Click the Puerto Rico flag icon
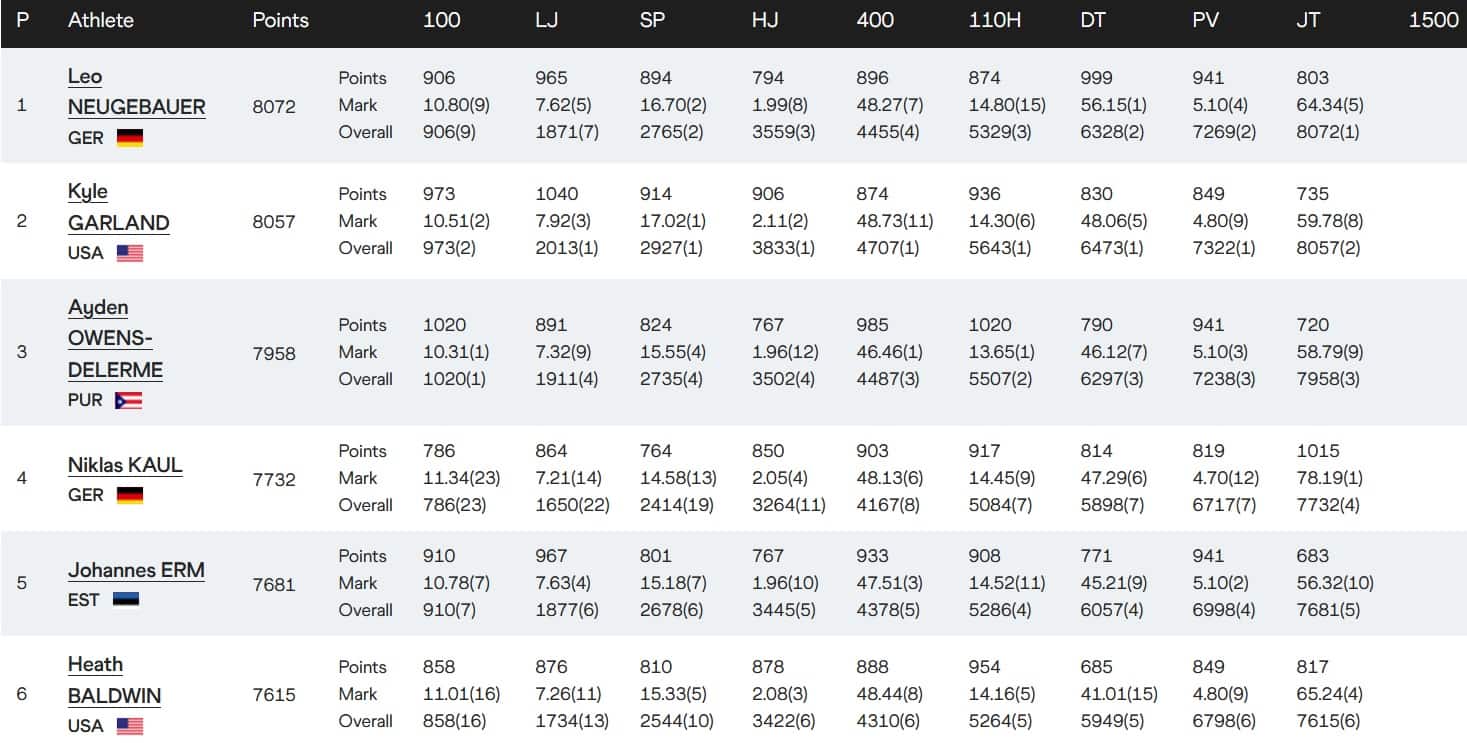 pyautogui.click(x=129, y=400)
